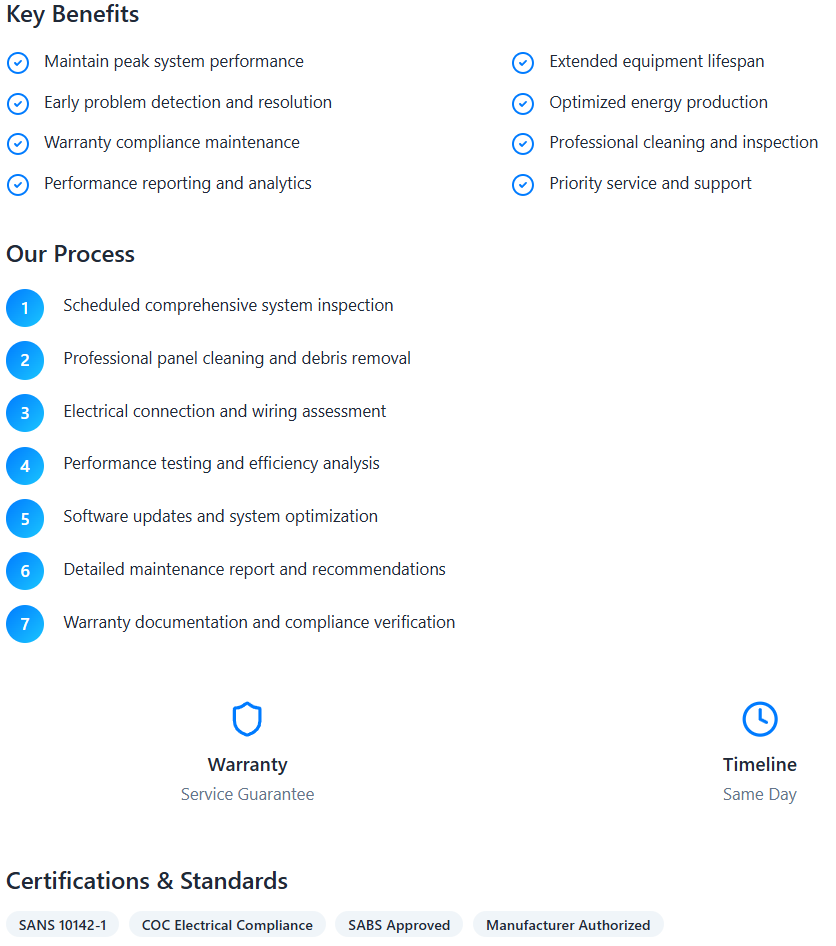Click the Timeline clock icon

[x=760, y=719]
